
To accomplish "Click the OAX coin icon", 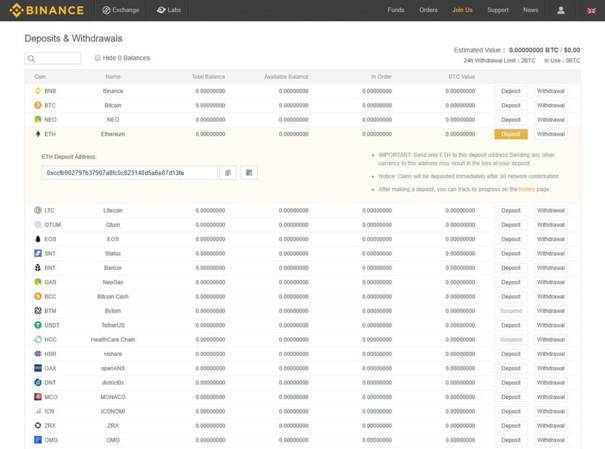I will 38,368.
